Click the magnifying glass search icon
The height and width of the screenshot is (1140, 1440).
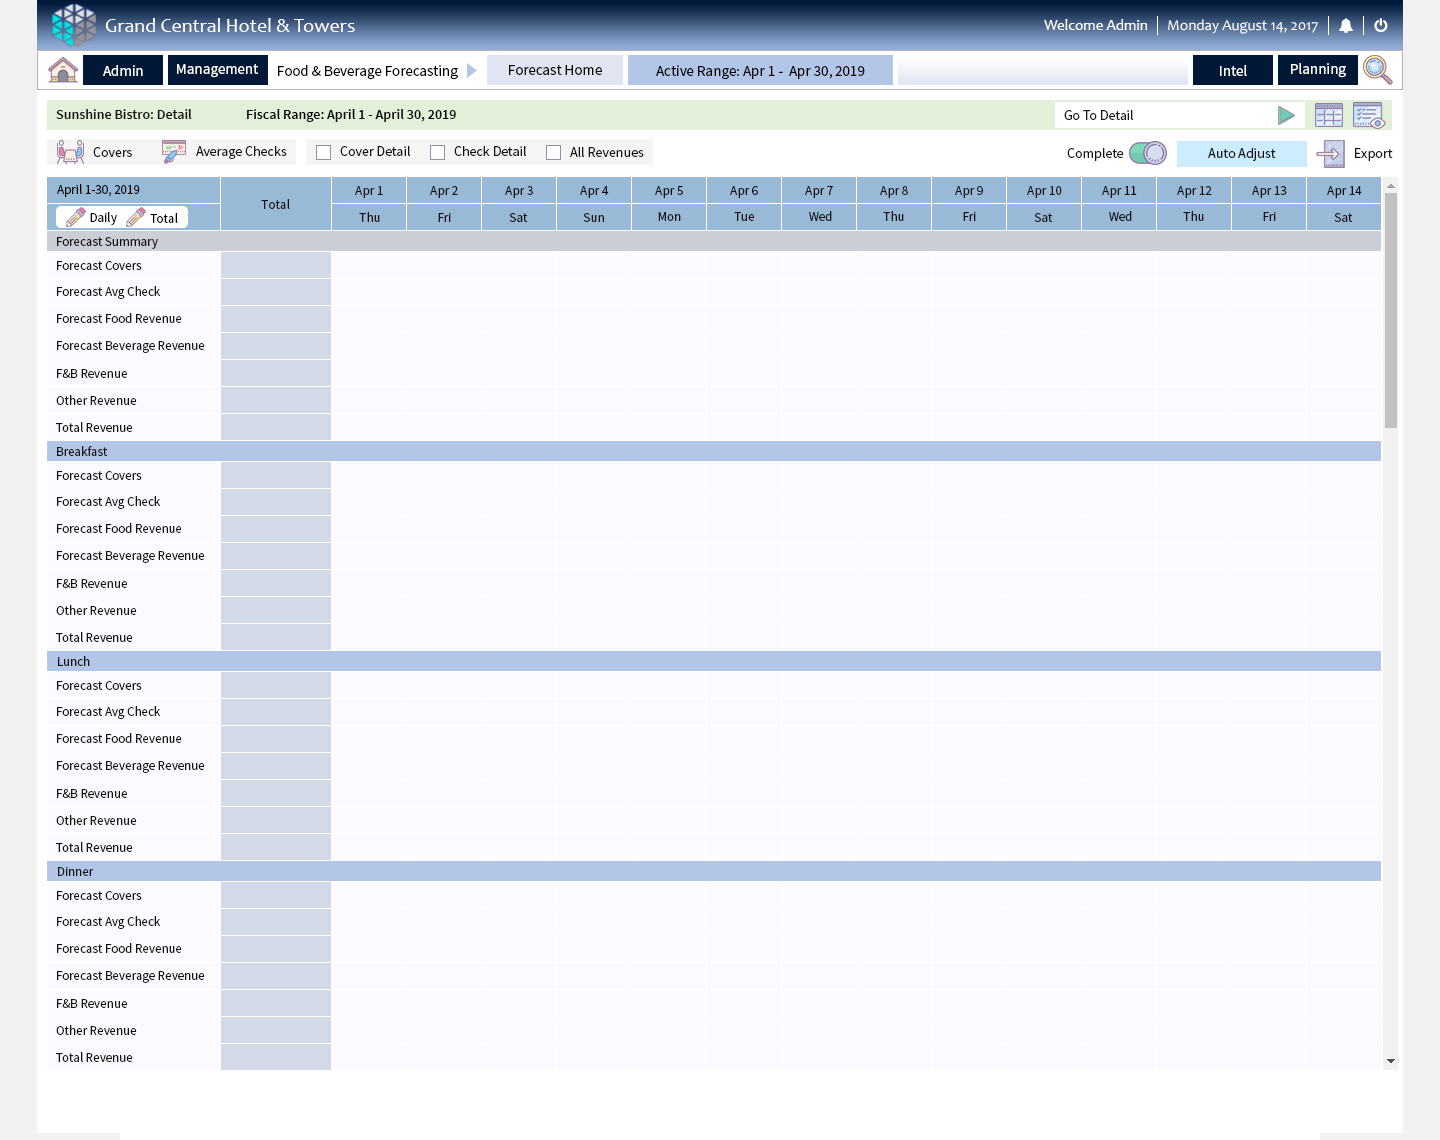point(1377,70)
